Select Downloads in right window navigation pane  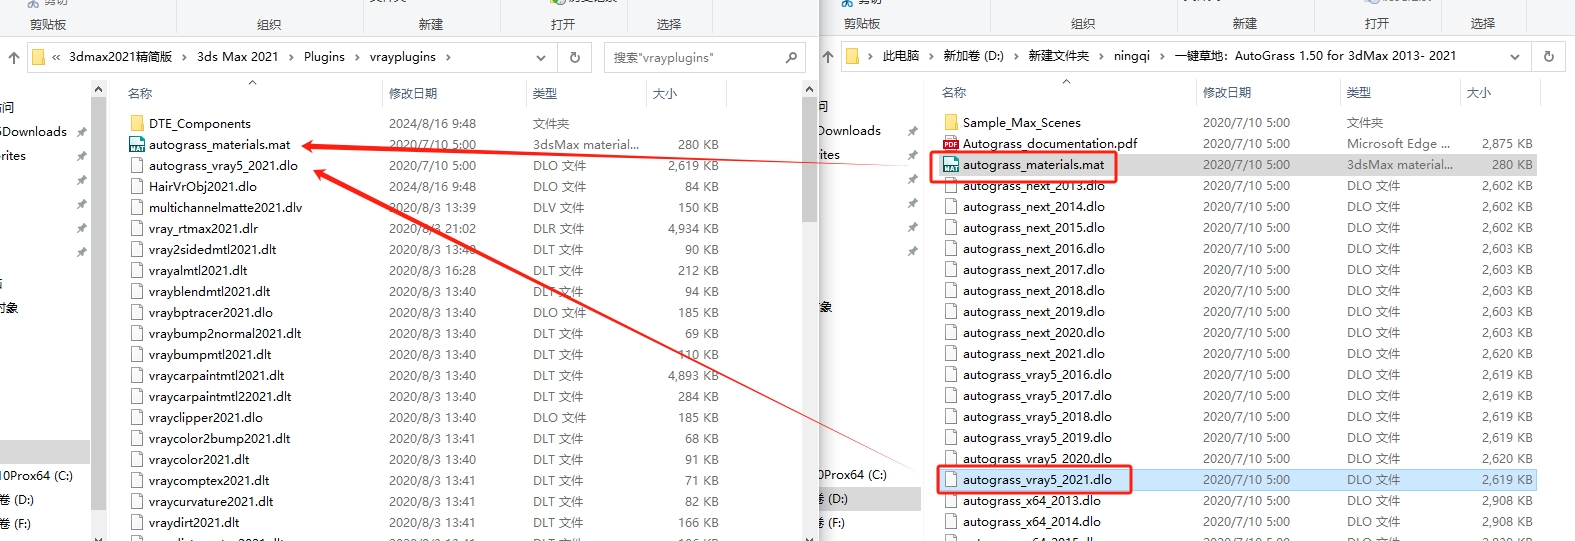850,131
